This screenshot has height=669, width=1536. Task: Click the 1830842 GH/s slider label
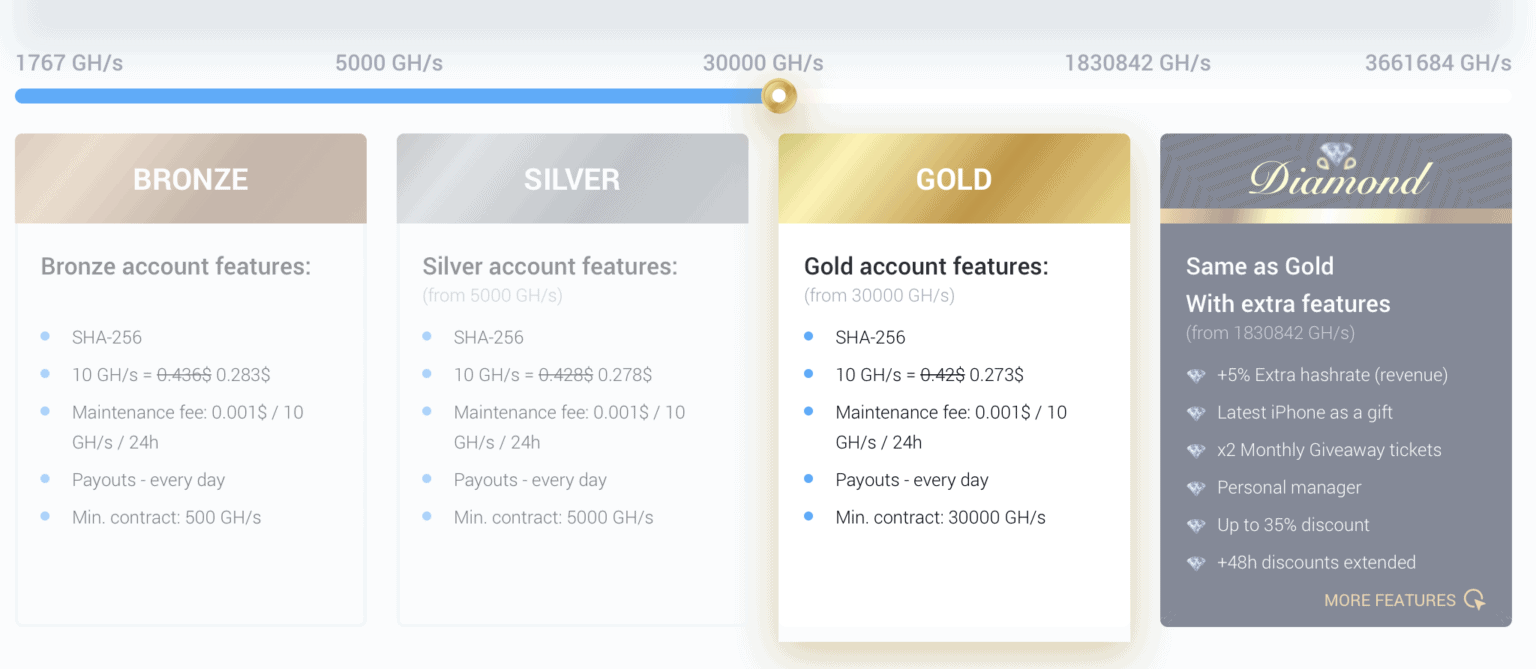tap(1137, 62)
